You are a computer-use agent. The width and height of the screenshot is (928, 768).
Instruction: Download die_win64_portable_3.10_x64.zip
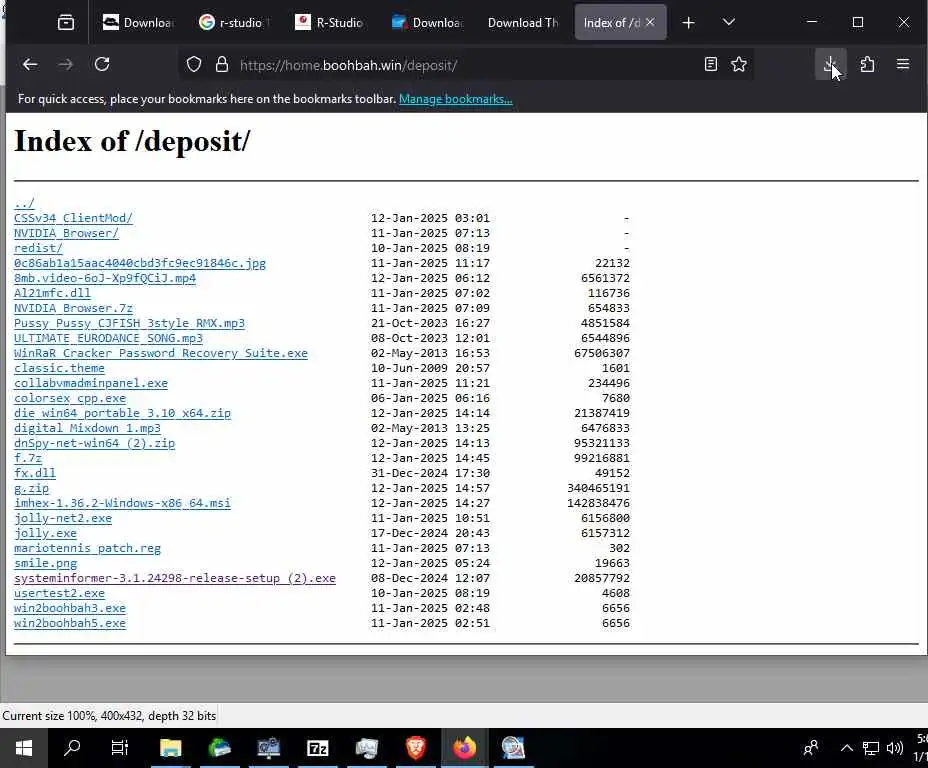pos(123,413)
